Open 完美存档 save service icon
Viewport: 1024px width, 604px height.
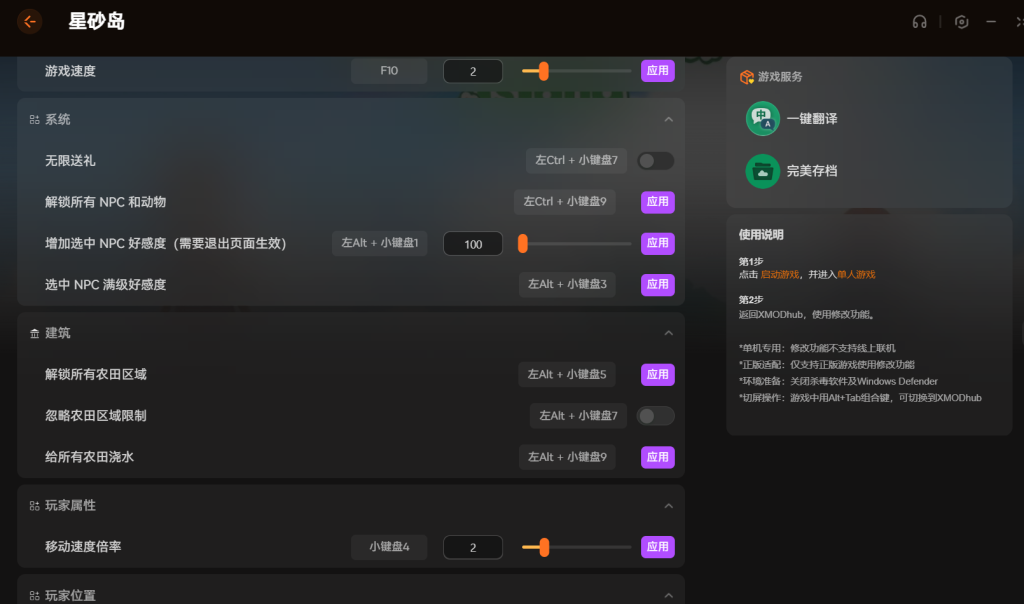coord(763,171)
